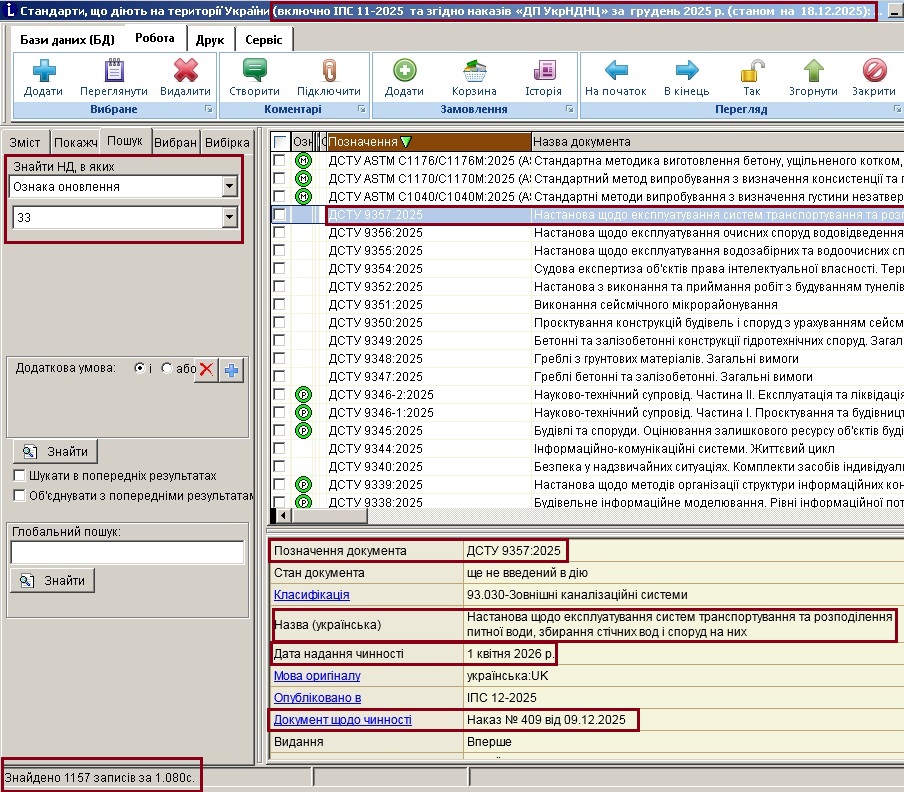Image resolution: width=904 pixels, height=792 pixels.
Task: Open order Історія icon
Action: 544,72
